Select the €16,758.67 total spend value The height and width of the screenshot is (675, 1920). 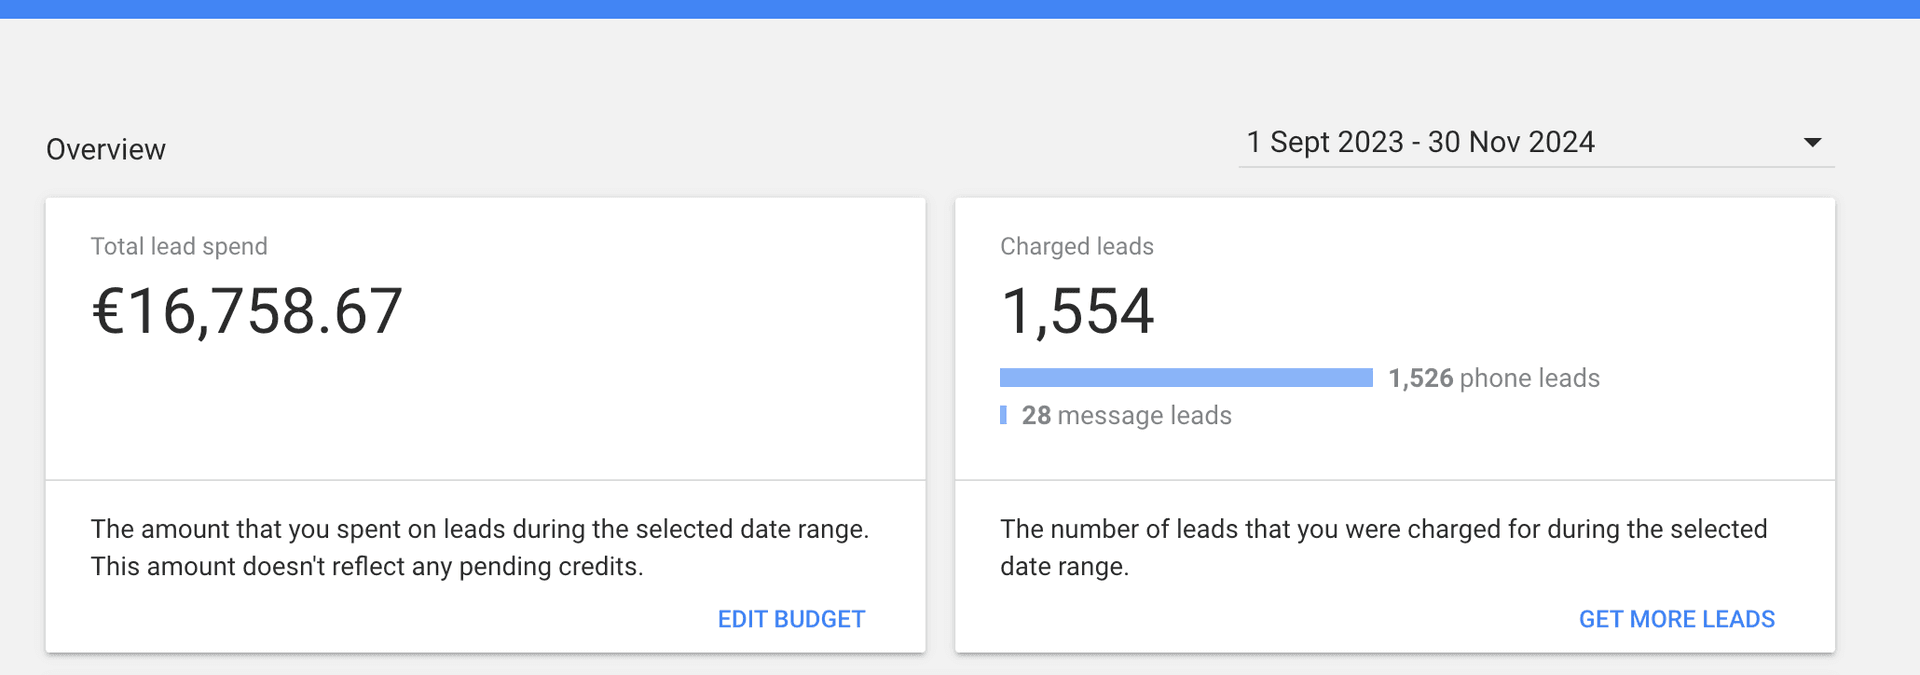point(247,311)
